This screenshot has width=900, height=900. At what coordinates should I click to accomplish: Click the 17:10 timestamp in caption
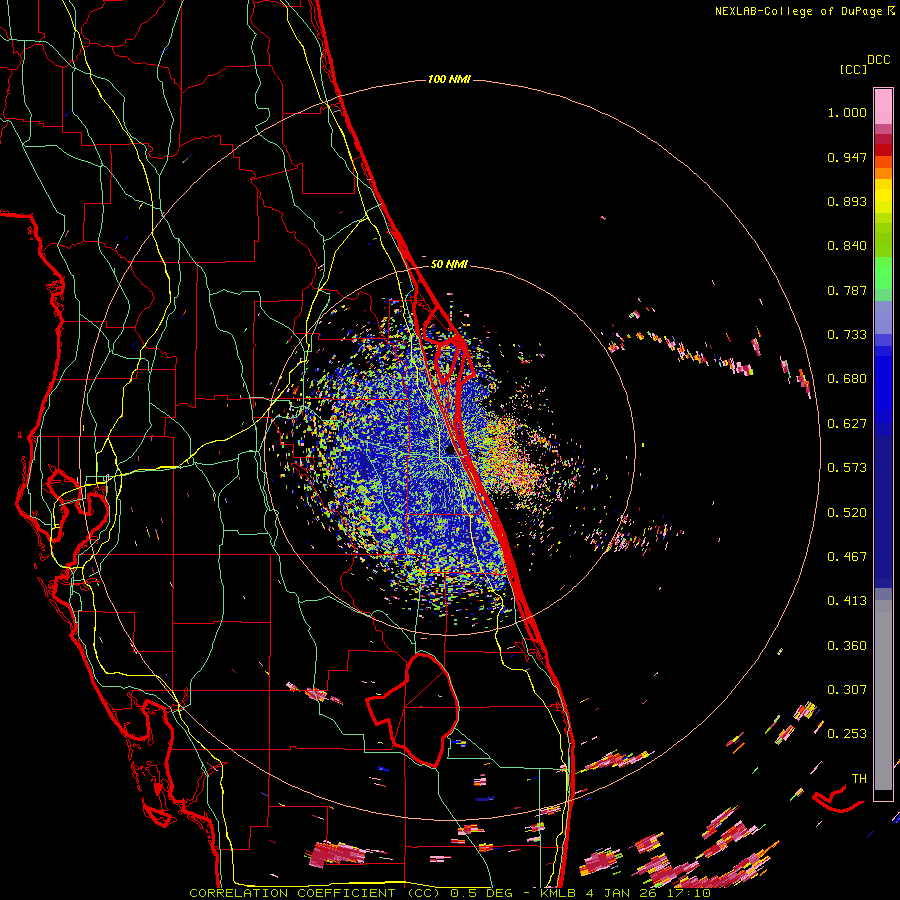(x=690, y=893)
